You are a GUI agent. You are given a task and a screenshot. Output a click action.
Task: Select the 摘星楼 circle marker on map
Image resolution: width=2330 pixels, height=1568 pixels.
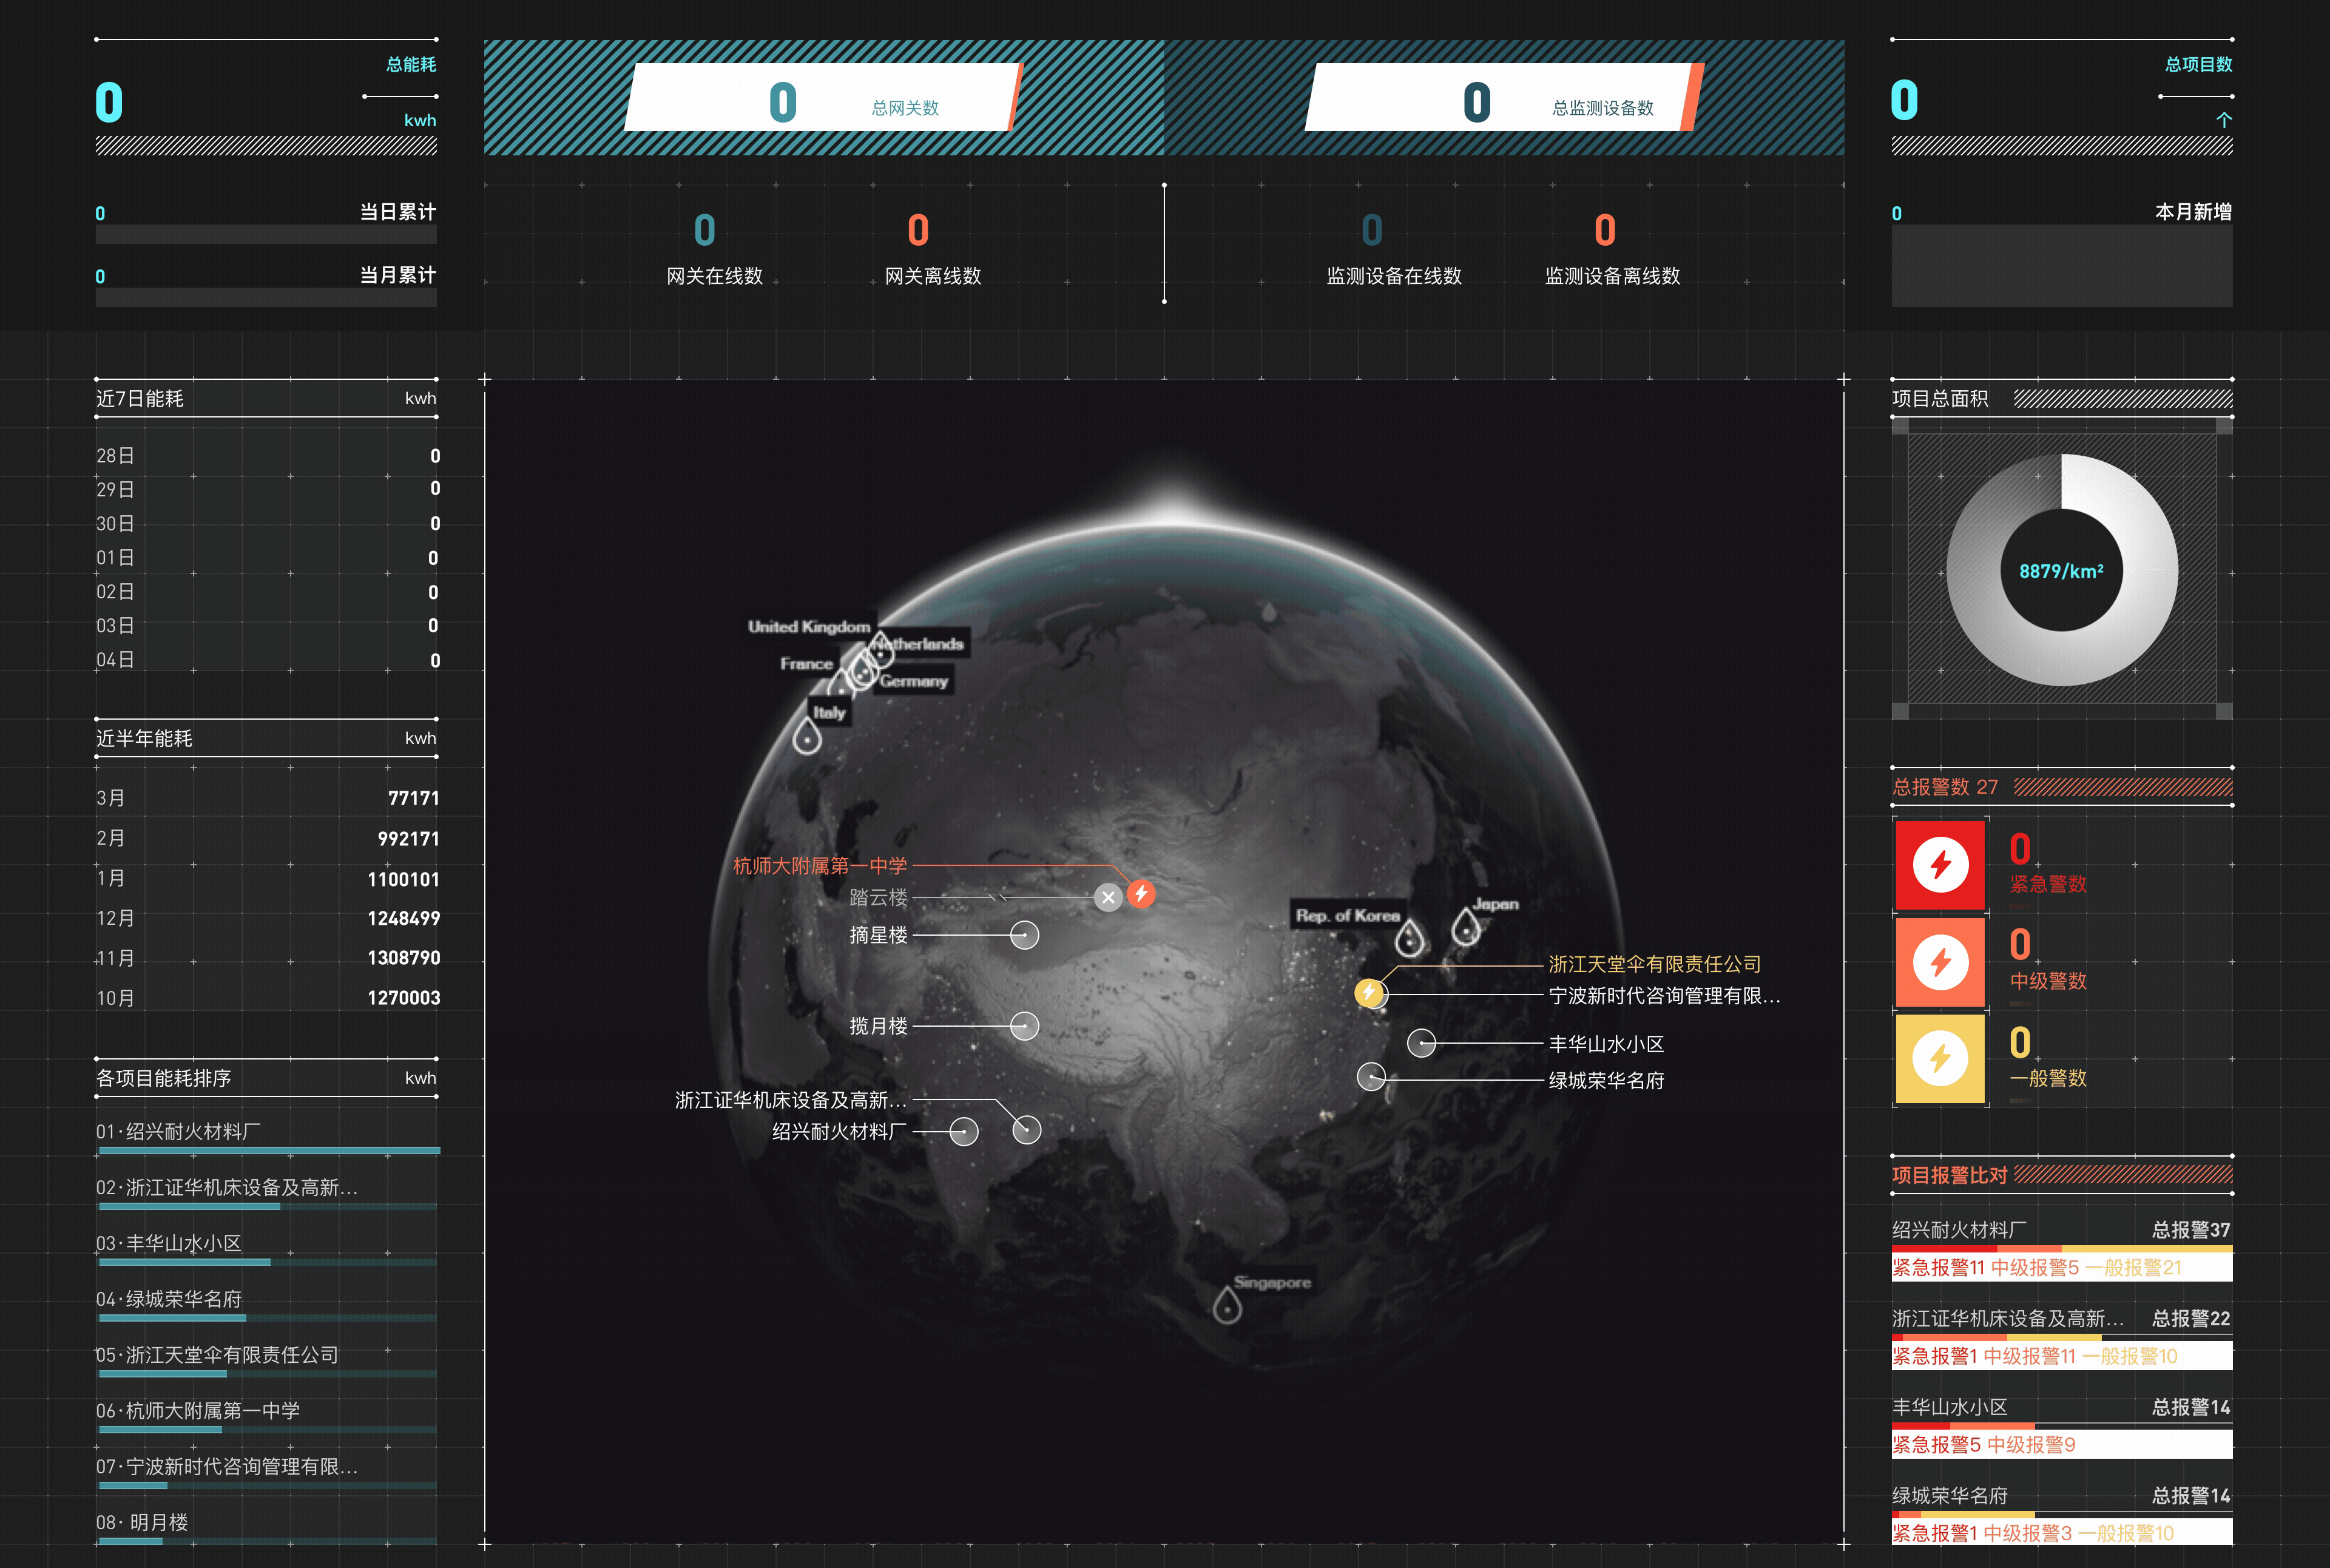[1024, 935]
